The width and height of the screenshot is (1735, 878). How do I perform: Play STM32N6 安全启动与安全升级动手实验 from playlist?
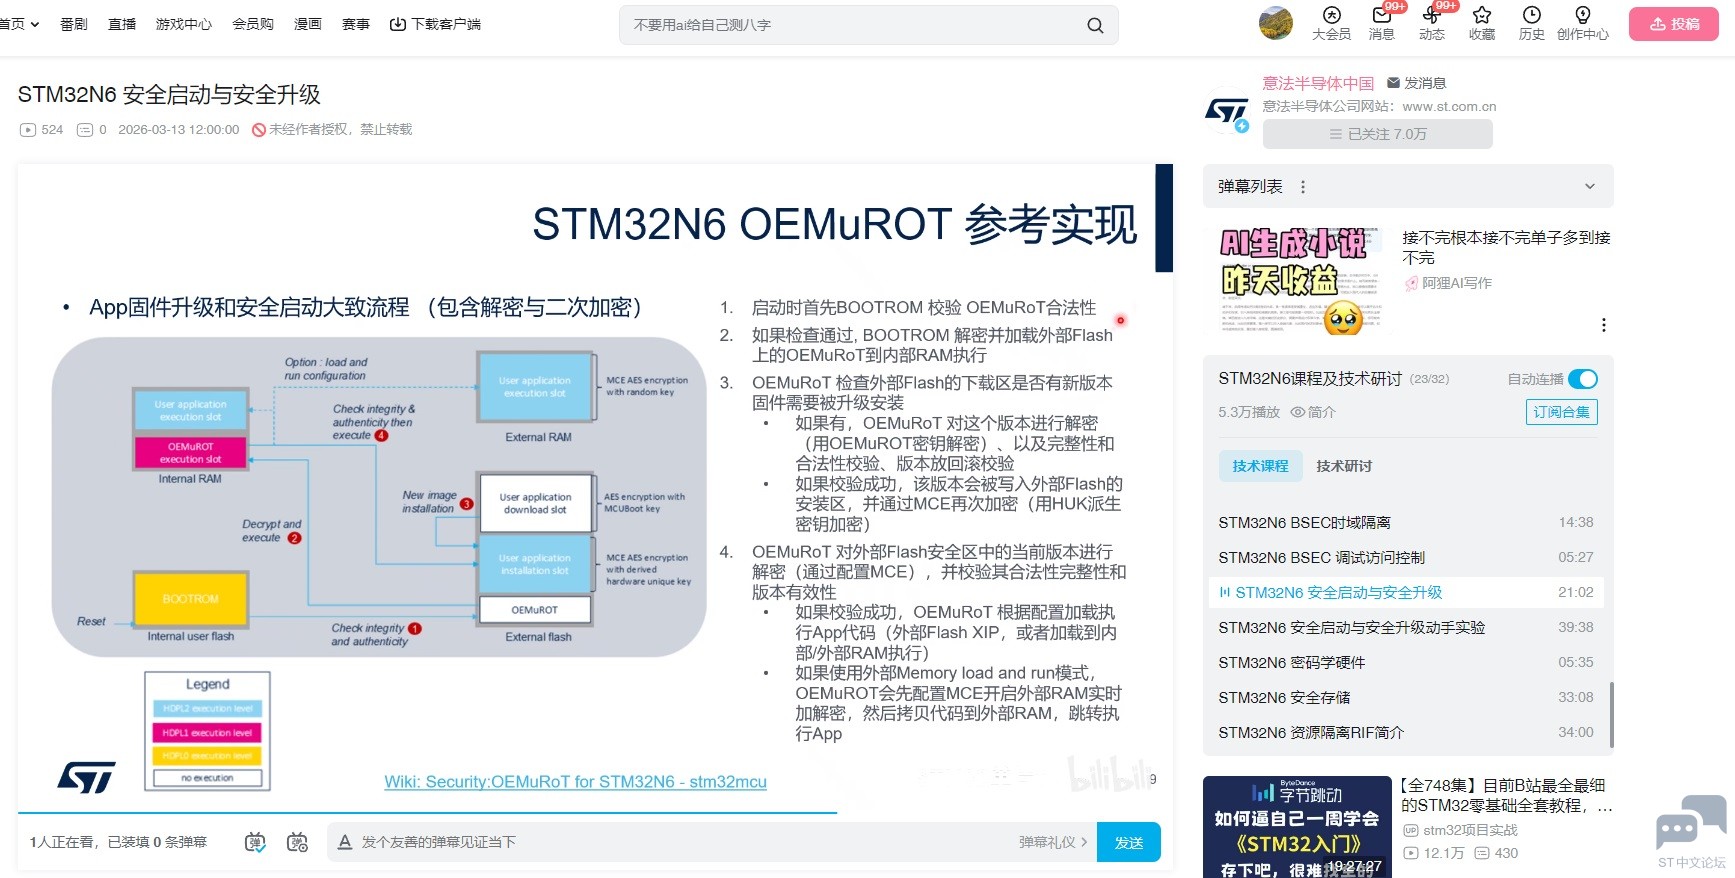point(1406,628)
